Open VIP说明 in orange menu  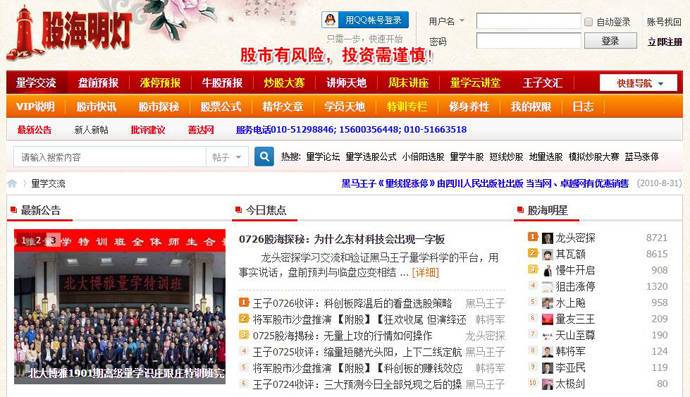[x=35, y=106]
